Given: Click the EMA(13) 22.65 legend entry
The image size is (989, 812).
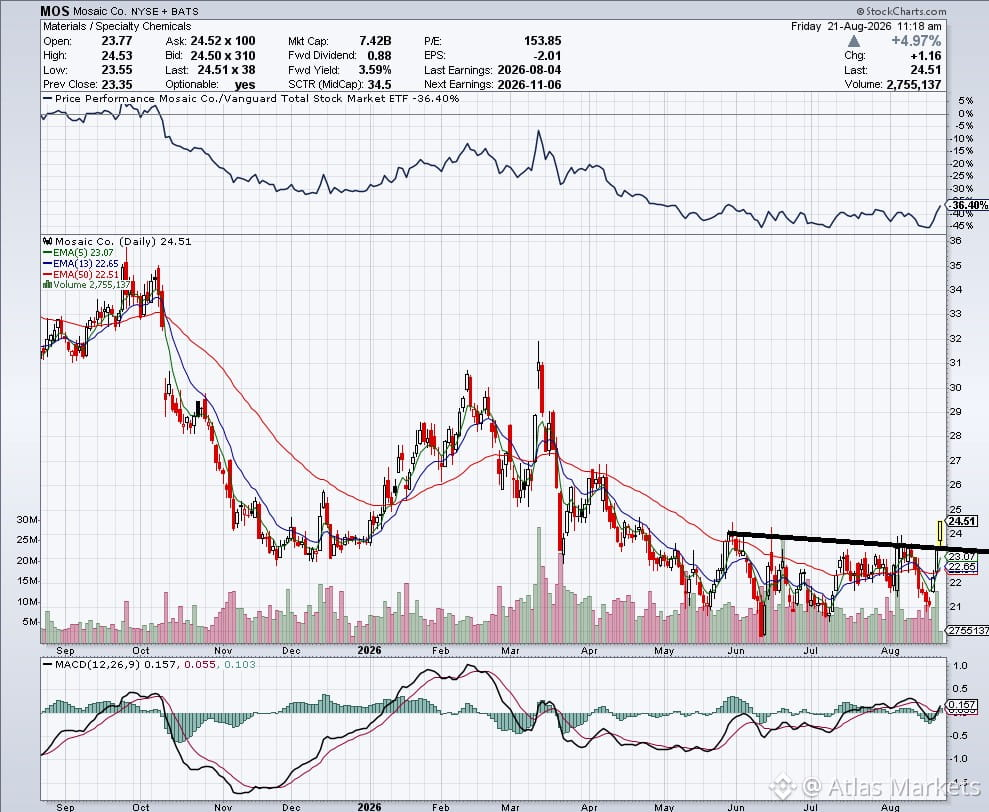Looking at the screenshot, I should click(80, 263).
